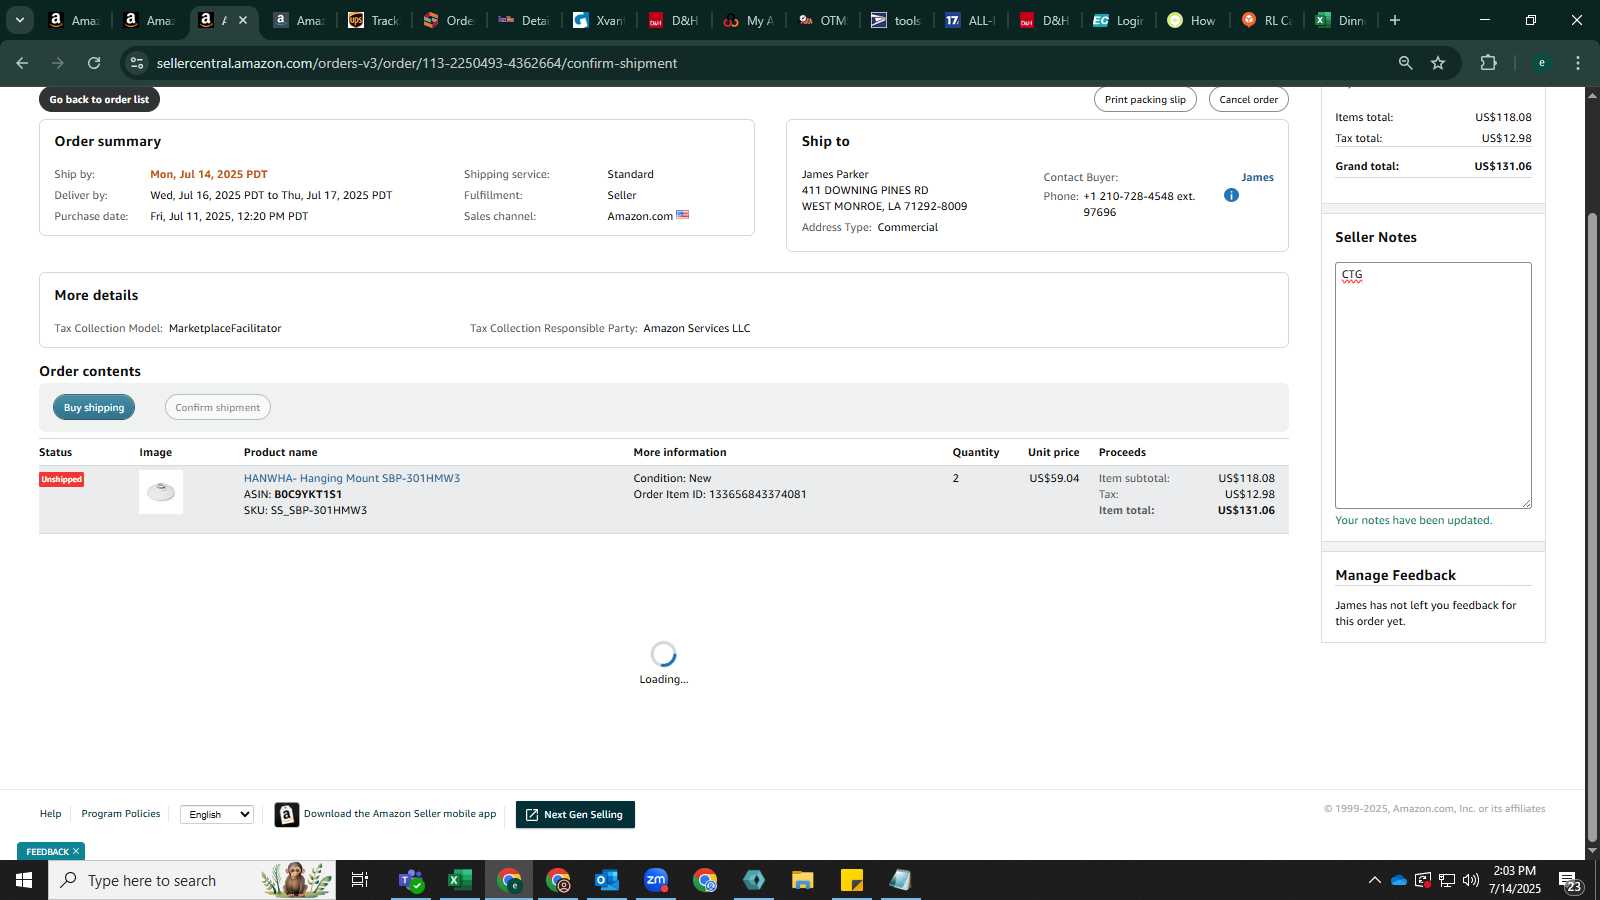The width and height of the screenshot is (1600, 900).
Task: Open Program Policies link
Action: (121, 814)
